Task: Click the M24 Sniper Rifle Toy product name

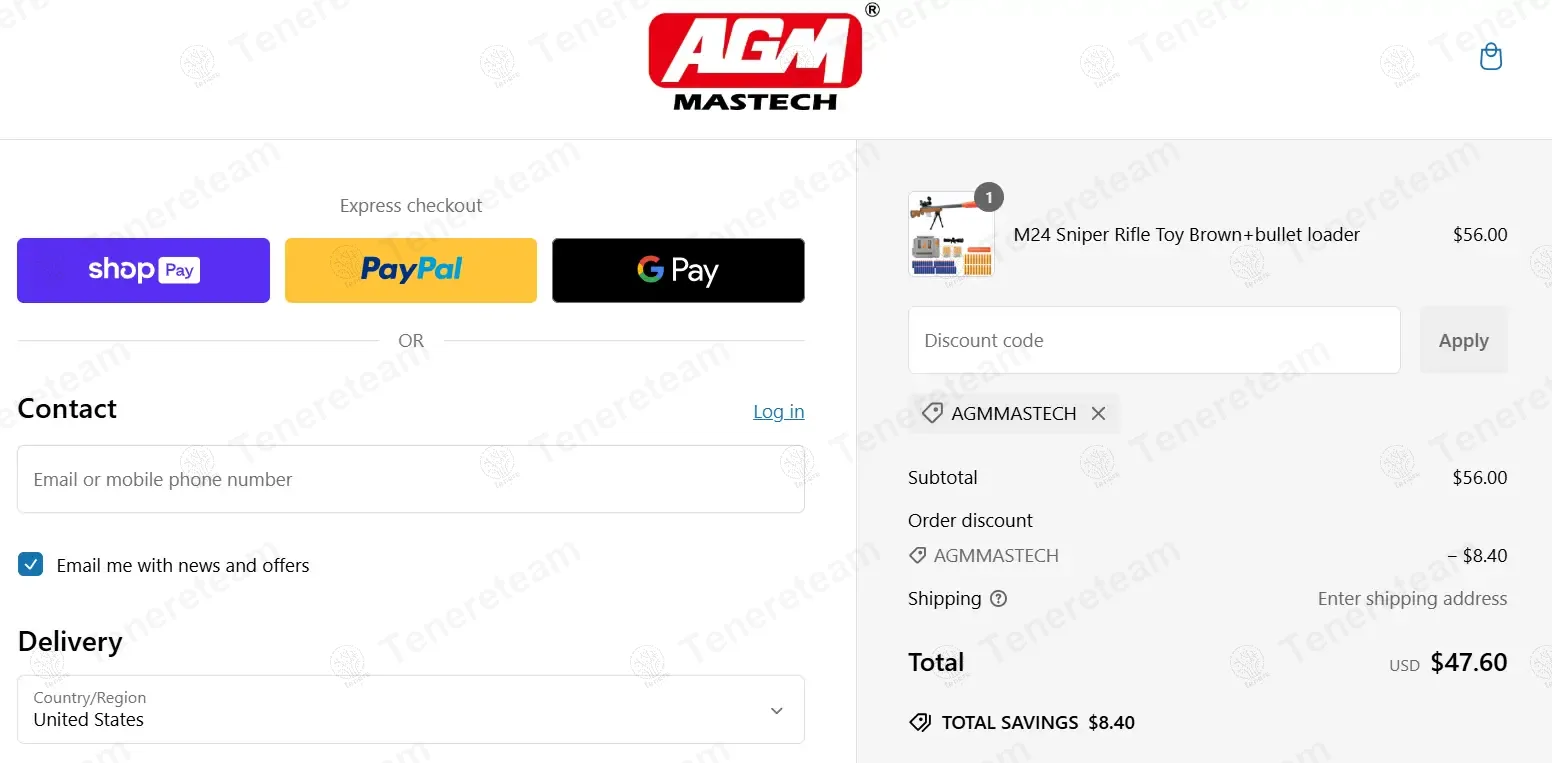Action: tap(1187, 235)
